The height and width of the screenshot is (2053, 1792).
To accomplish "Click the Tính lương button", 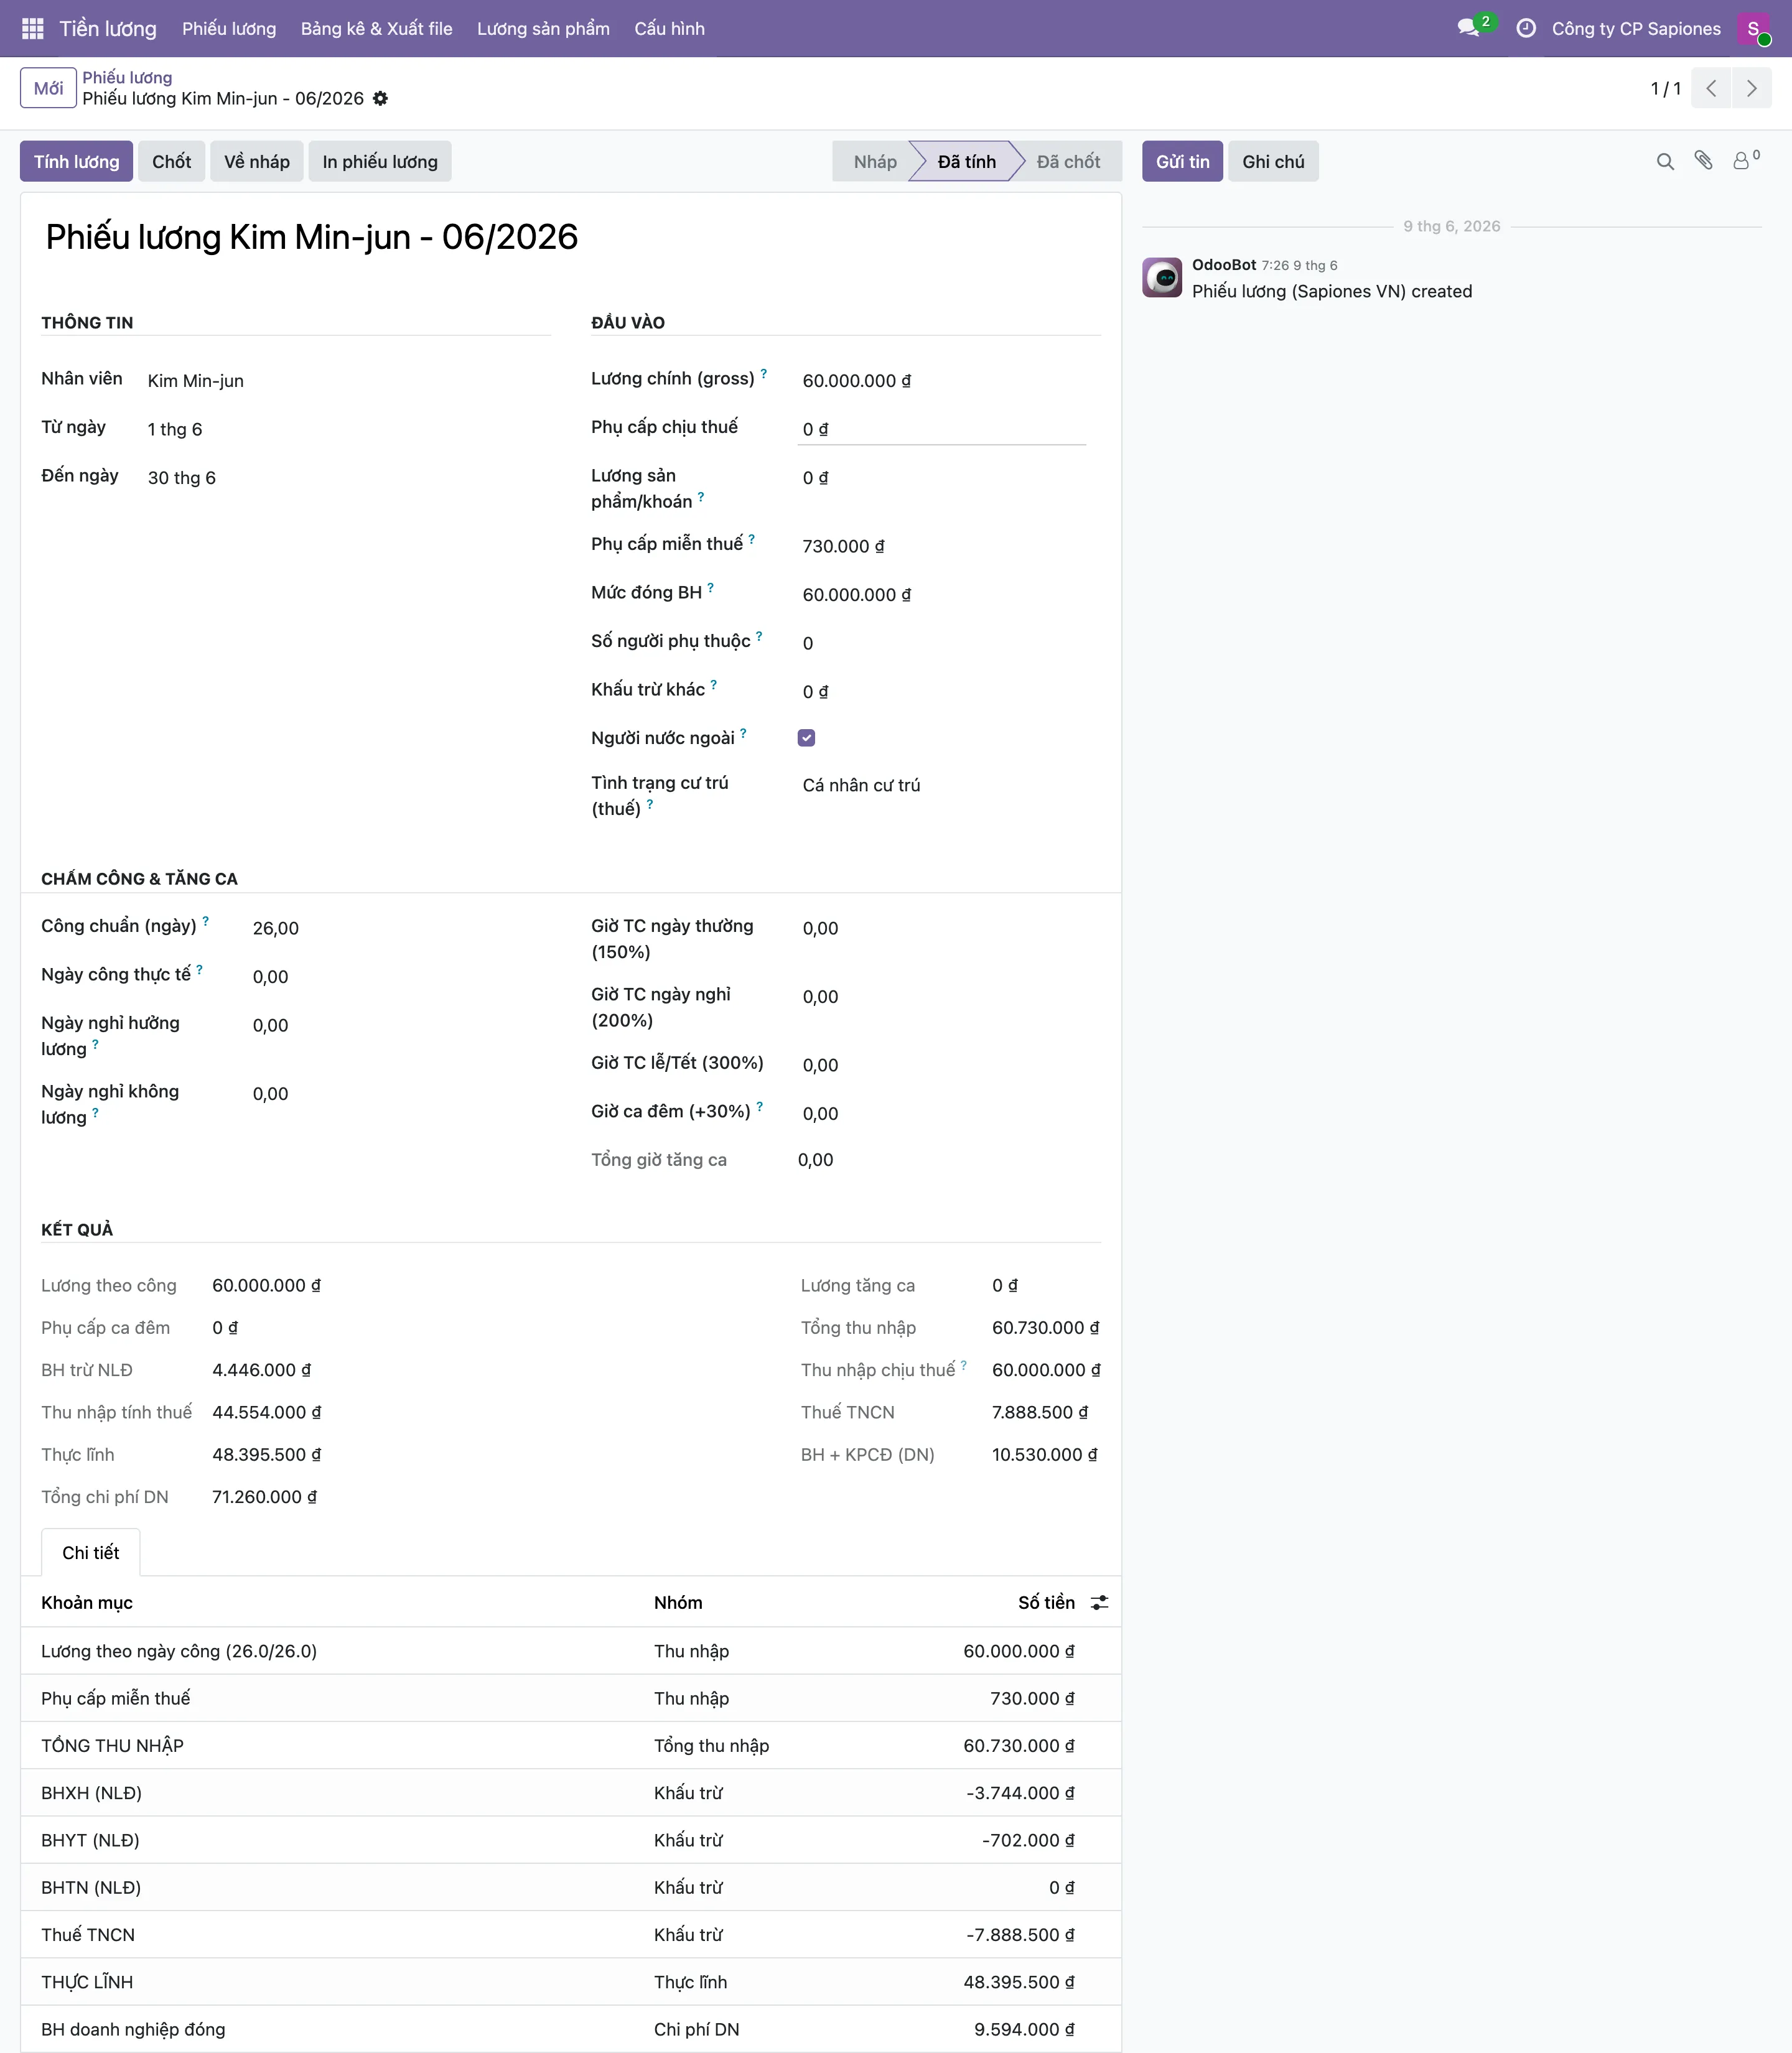I will [x=76, y=161].
